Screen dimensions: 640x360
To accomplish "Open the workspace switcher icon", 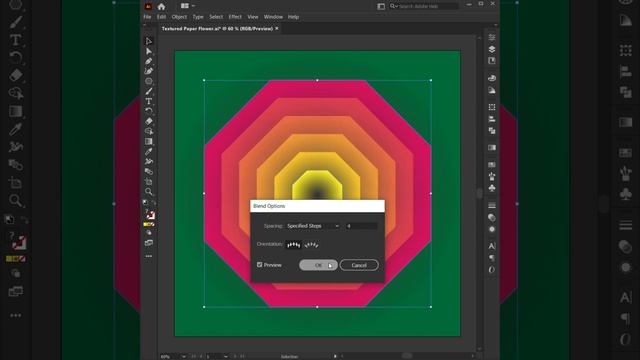I will point(381,6).
